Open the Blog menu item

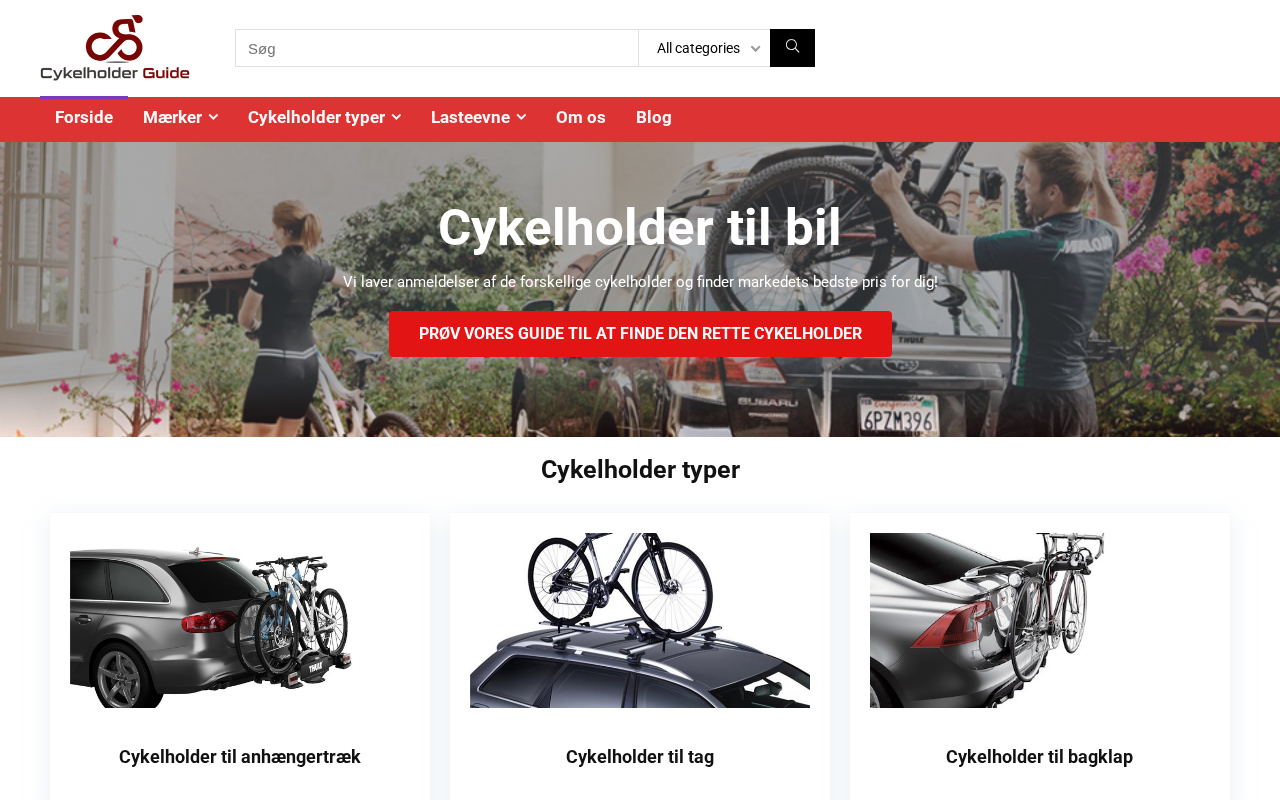coord(654,118)
